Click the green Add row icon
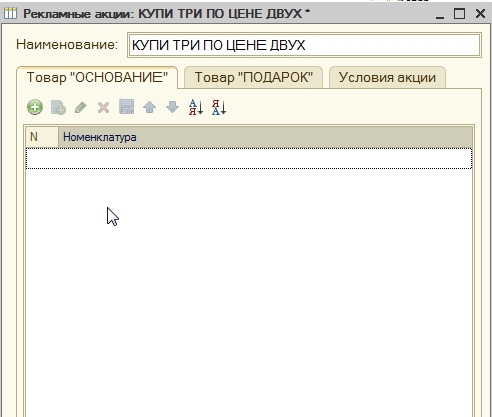The image size is (492, 417). tap(35, 107)
